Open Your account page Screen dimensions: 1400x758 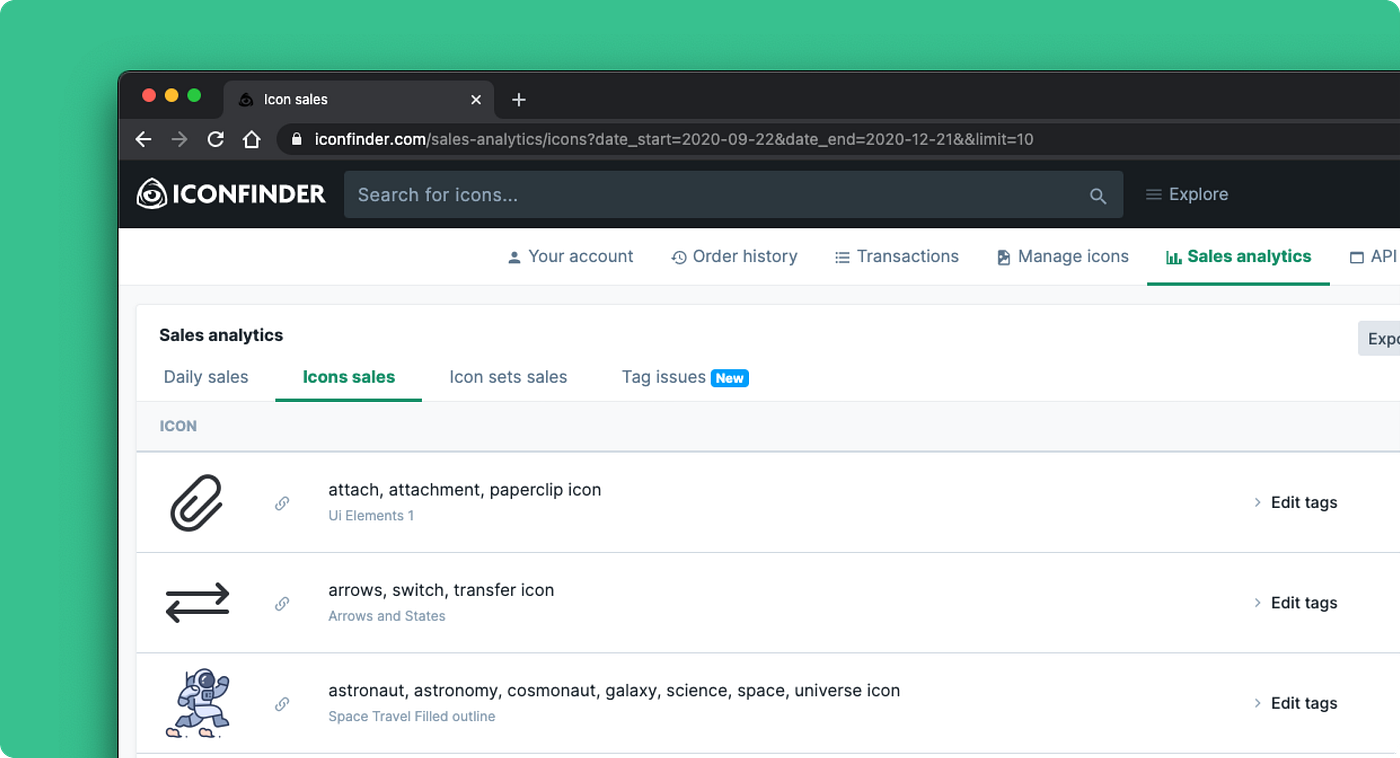(570, 256)
